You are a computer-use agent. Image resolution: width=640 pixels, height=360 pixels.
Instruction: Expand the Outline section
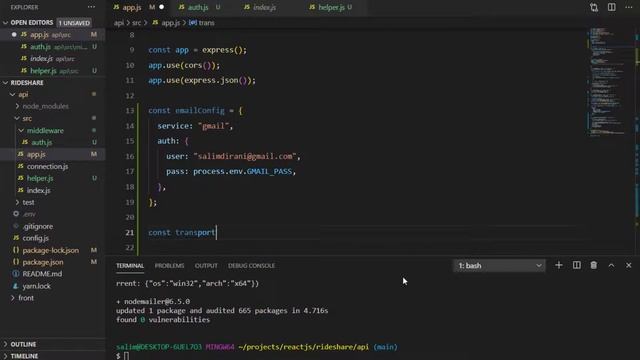[x=5, y=344]
